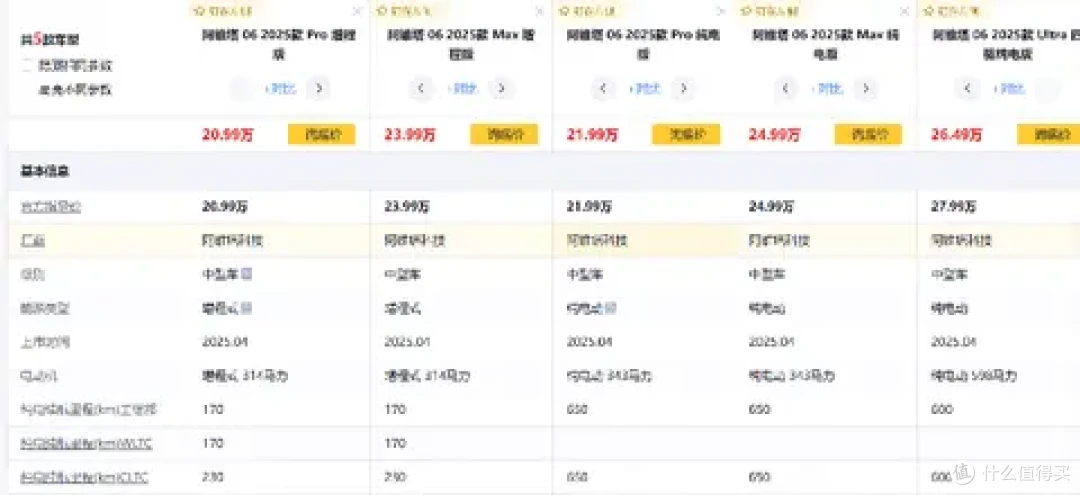
Task: Move Pro 纯电版 column left with arrow
Action: pyautogui.click(x=603, y=89)
